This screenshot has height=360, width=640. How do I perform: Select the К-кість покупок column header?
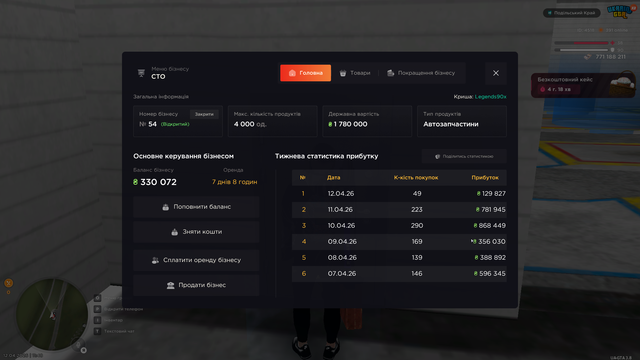416,178
